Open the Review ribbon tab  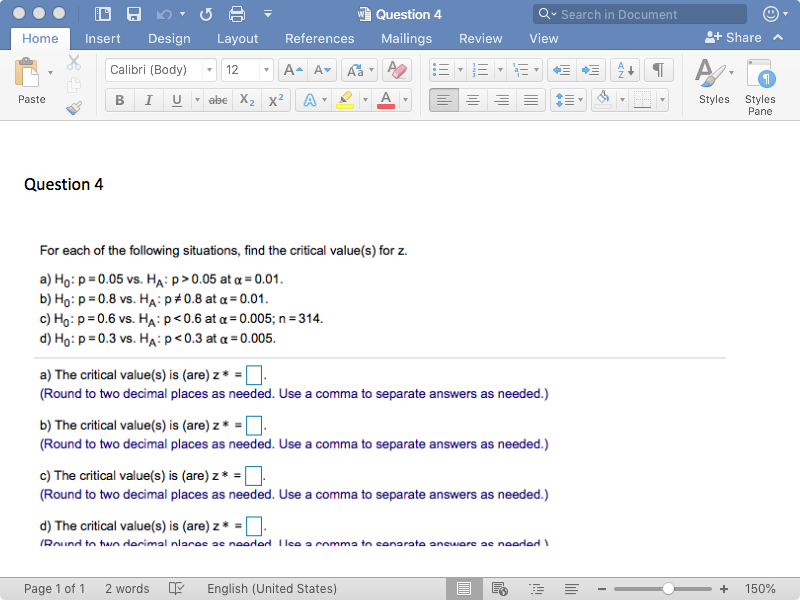(x=481, y=39)
